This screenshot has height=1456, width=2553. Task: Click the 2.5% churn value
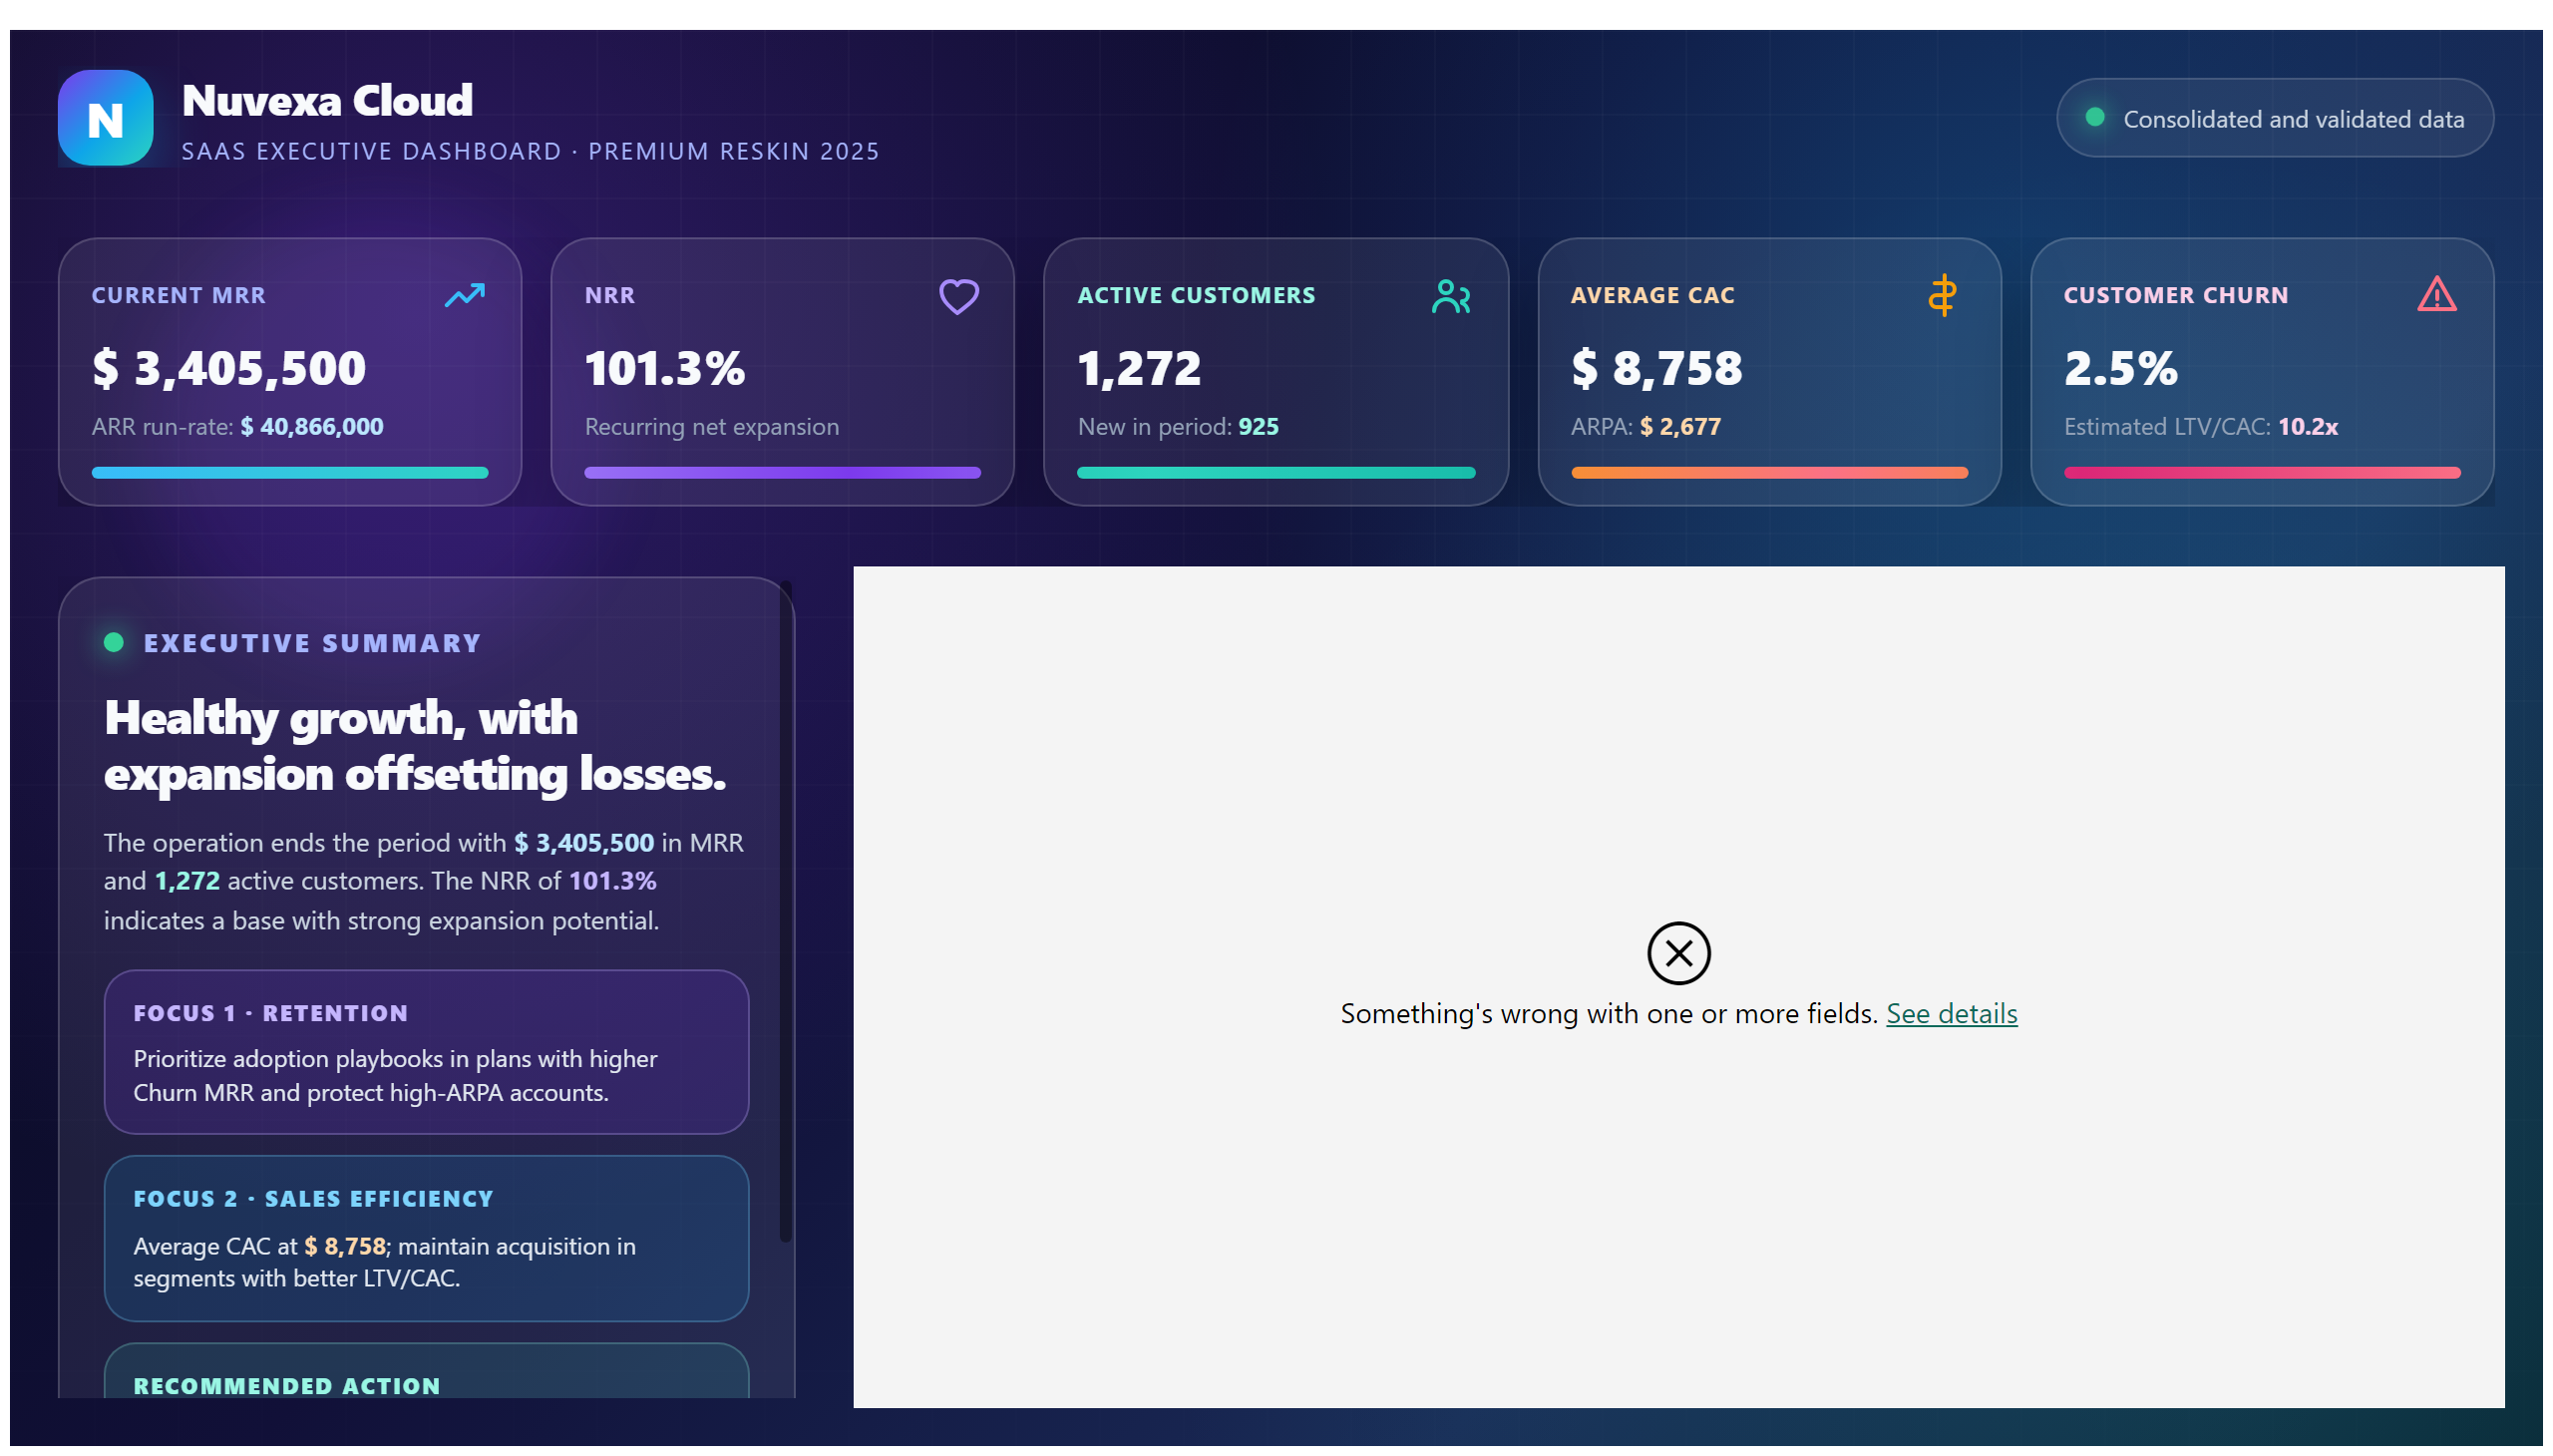tap(2120, 368)
